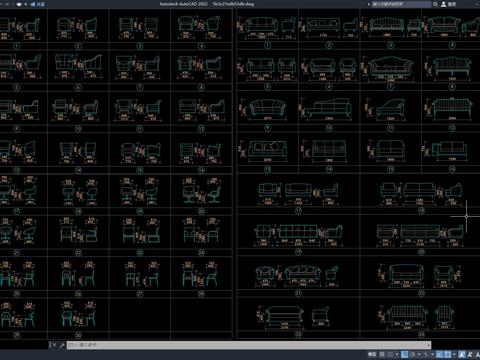Click inside the command line input
This screenshot has height=360, width=480.
pos(248,345)
